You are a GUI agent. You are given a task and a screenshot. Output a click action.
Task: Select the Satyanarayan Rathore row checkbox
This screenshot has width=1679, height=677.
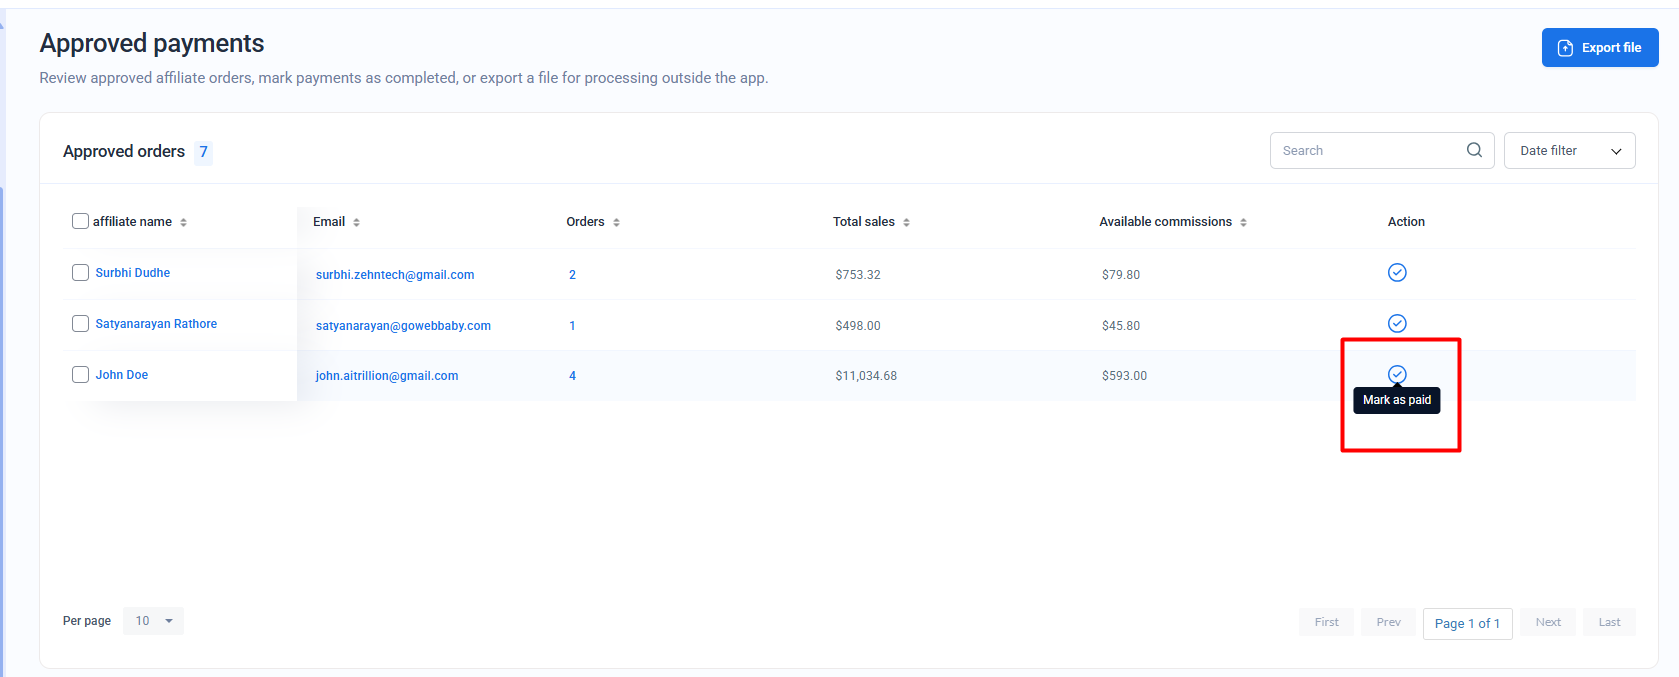point(80,324)
